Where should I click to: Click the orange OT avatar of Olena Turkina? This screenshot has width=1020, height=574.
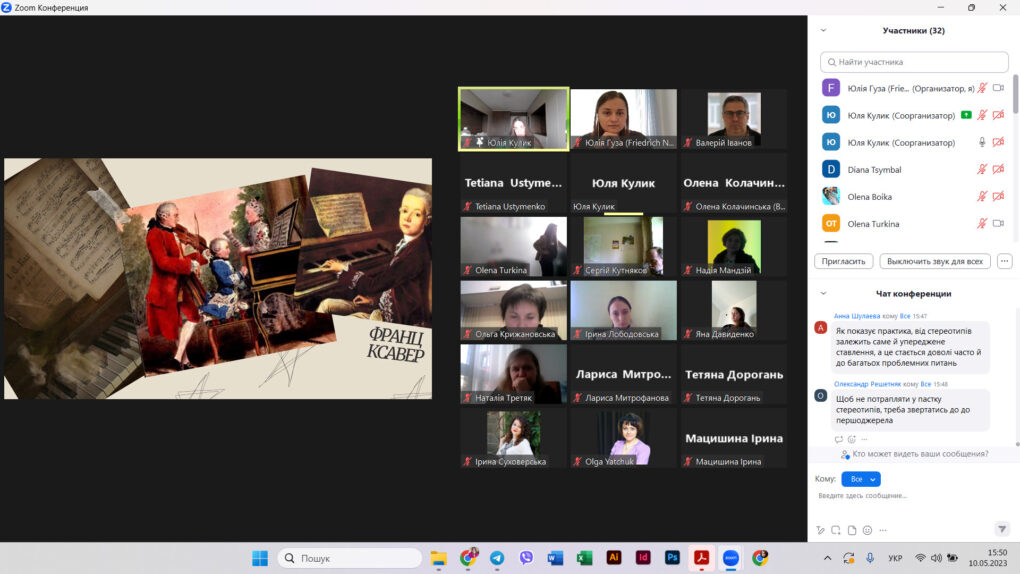click(831, 223)
